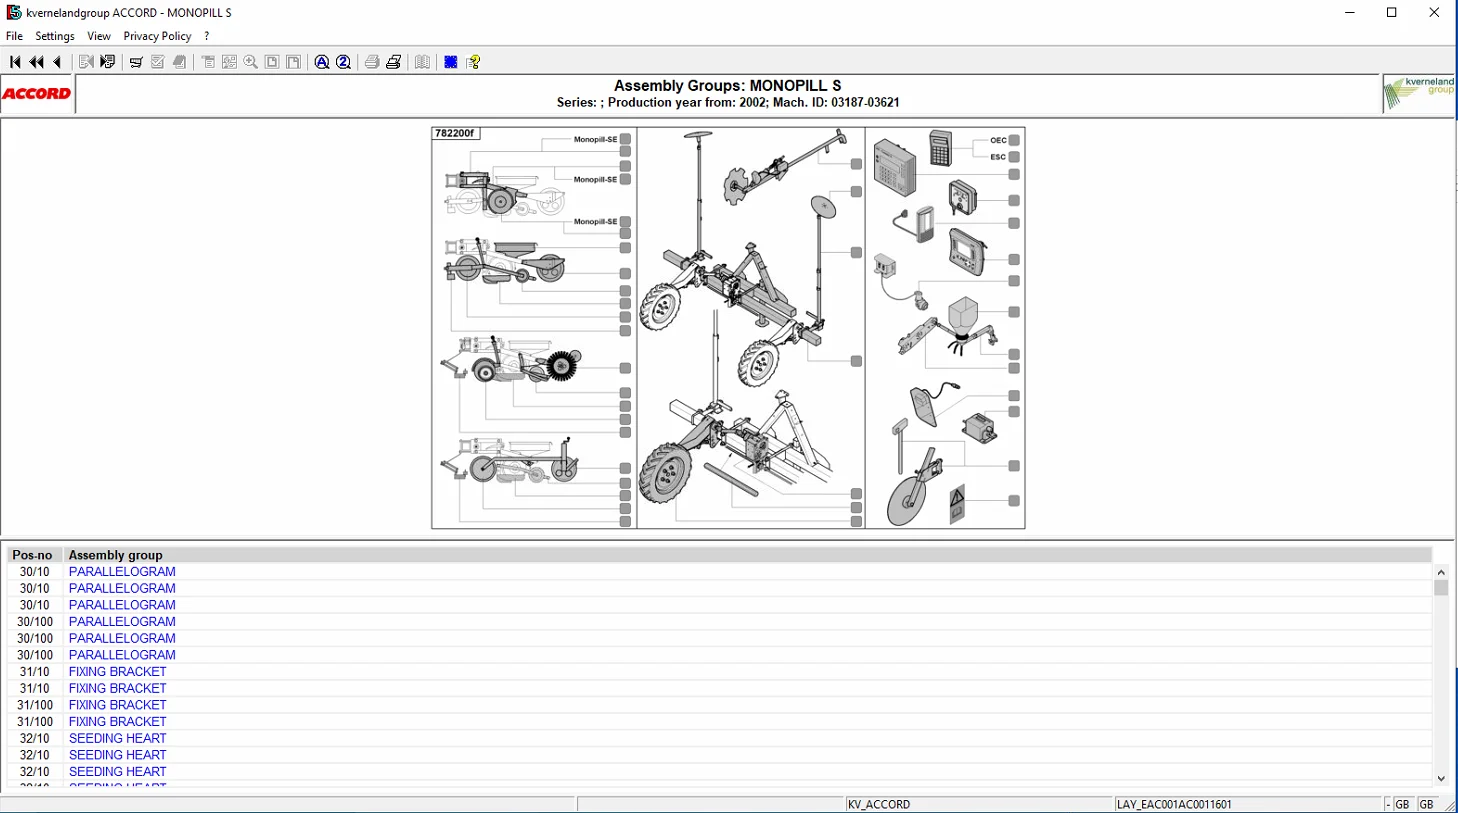This screenshot has width=1458, height=813.
Task: Click the ESC label in the diagram
Action: [998, 157]
